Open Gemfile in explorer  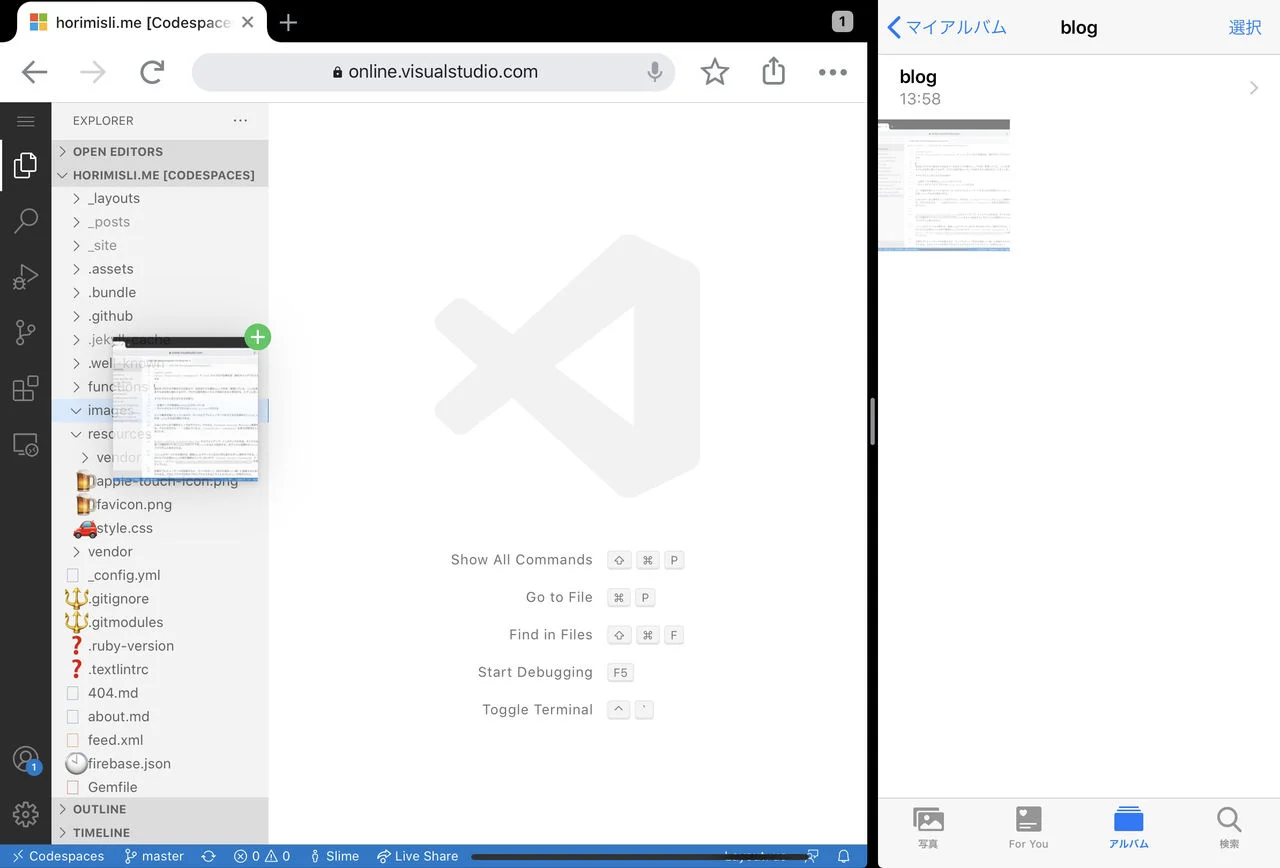pyautogui.click(x=160, y=787)
